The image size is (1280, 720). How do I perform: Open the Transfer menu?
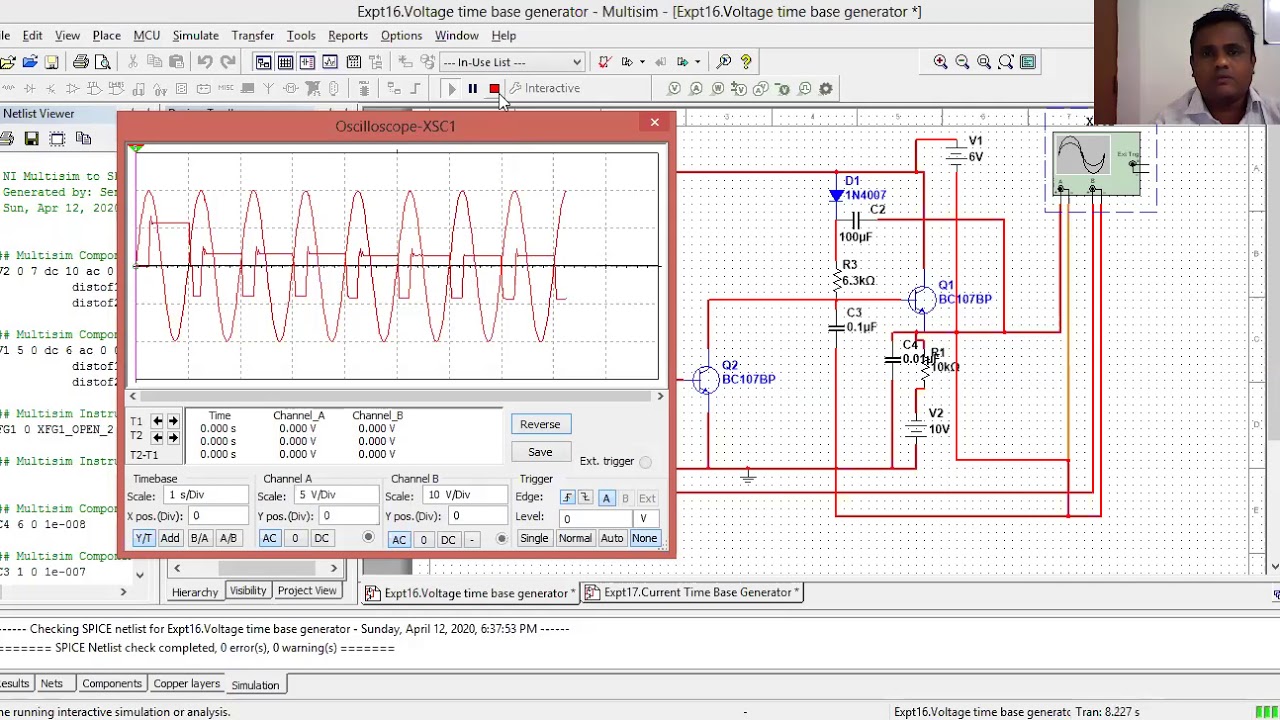(x=252, y=35)
